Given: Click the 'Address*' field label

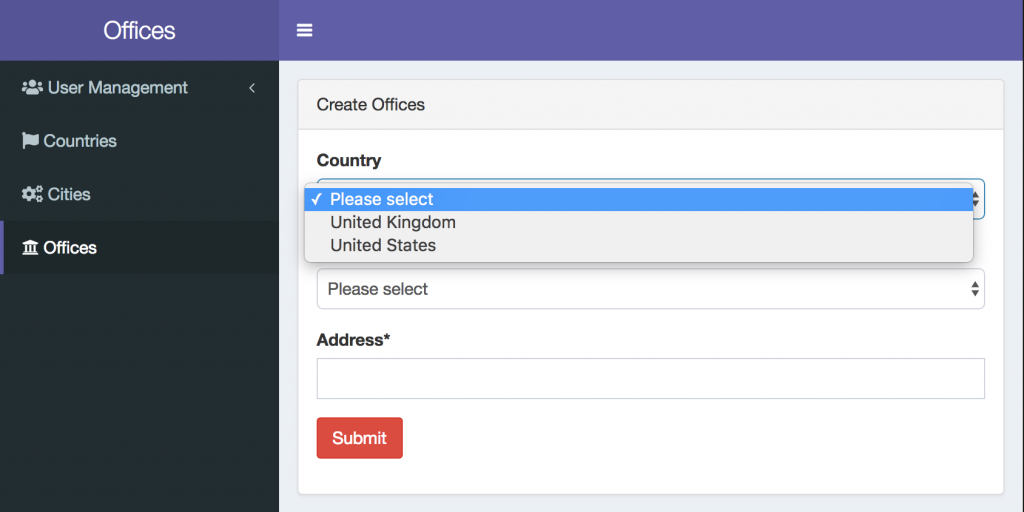Looking at the screenshot, I should point(353,340).
